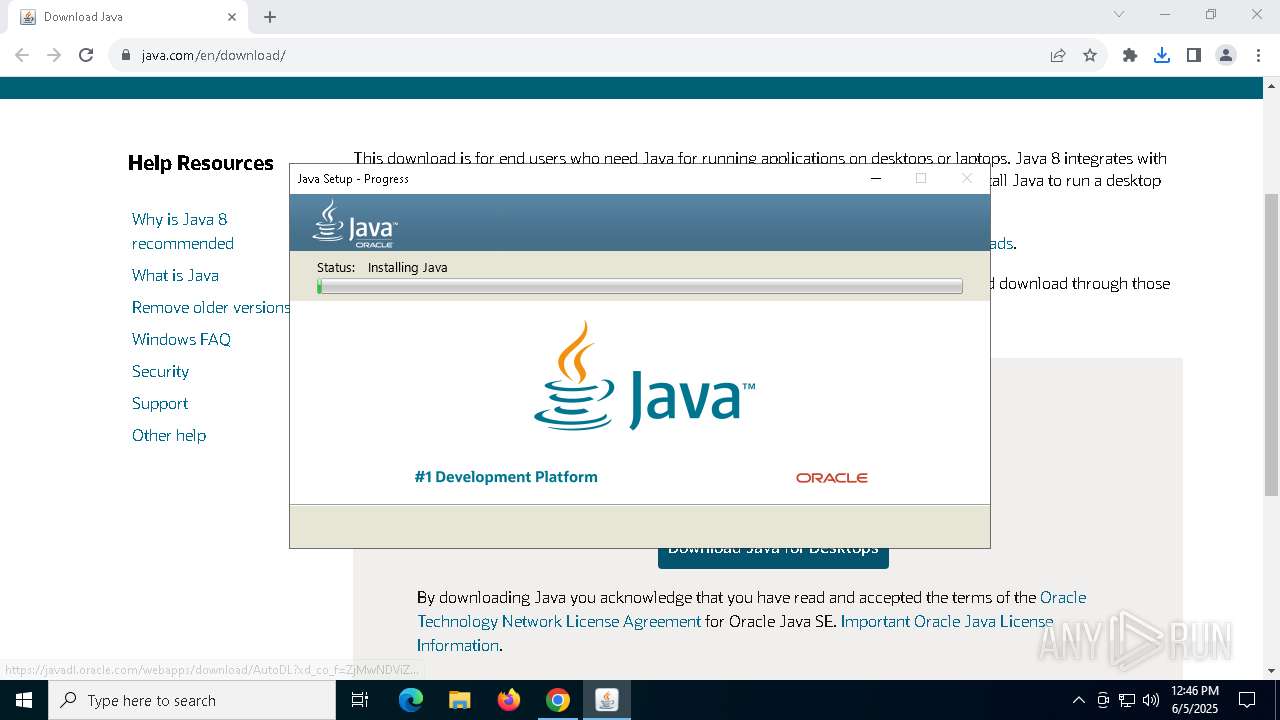This screenshot has width=1280, height=720.
Task: Minimize the Java Setup dialog
Action: (x=876, y=179)
